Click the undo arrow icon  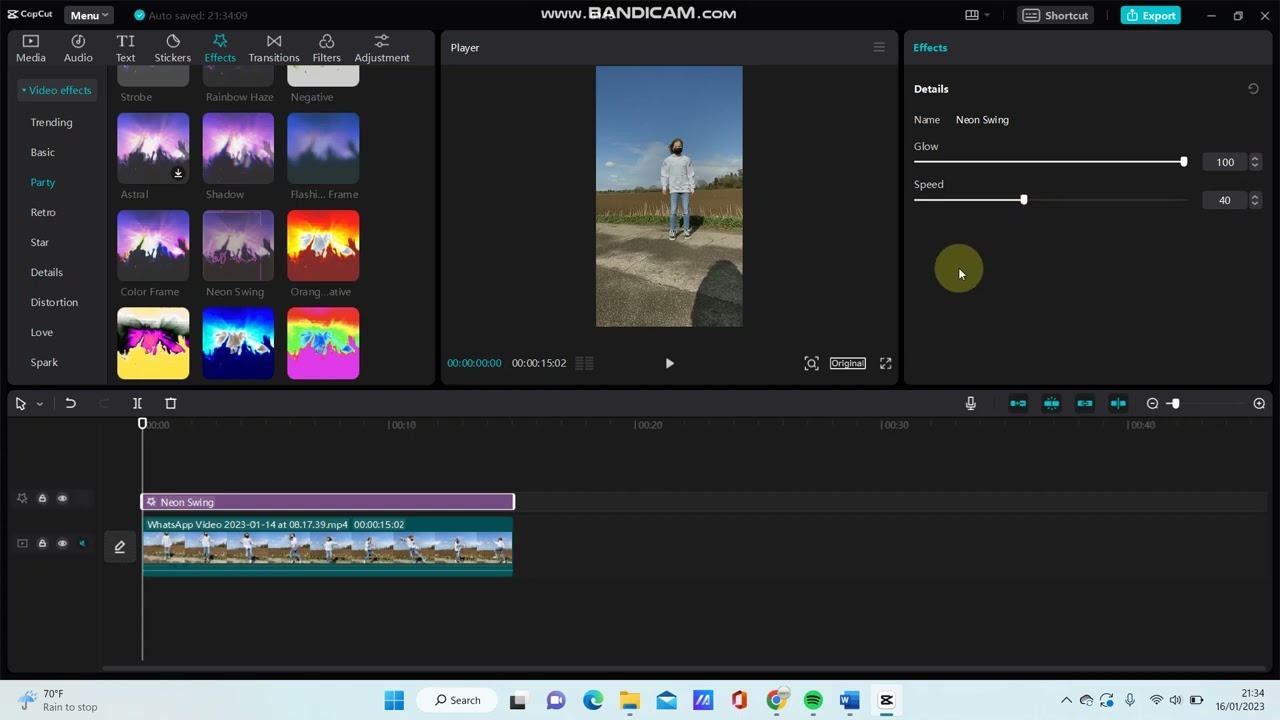click(70, 403)
